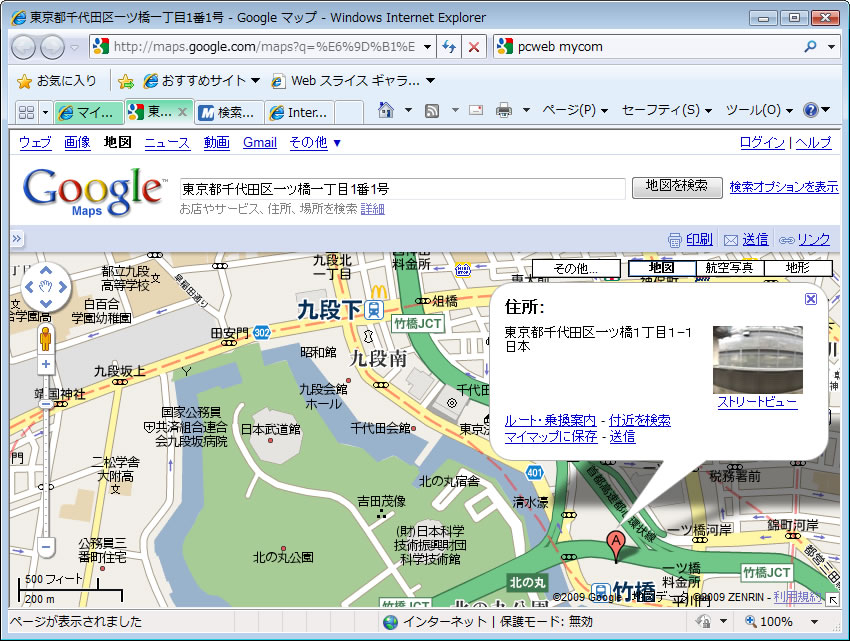Click the red A marker on map
The height and width of the screenshot is (641, 850).
(615, 546)
